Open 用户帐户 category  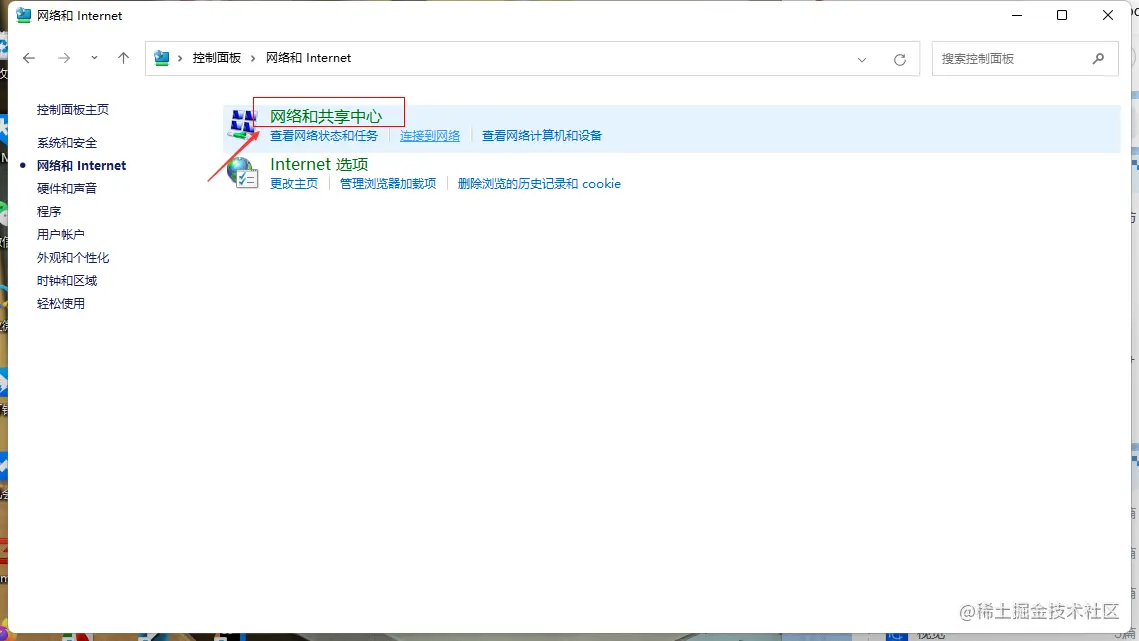coord(60,235)
